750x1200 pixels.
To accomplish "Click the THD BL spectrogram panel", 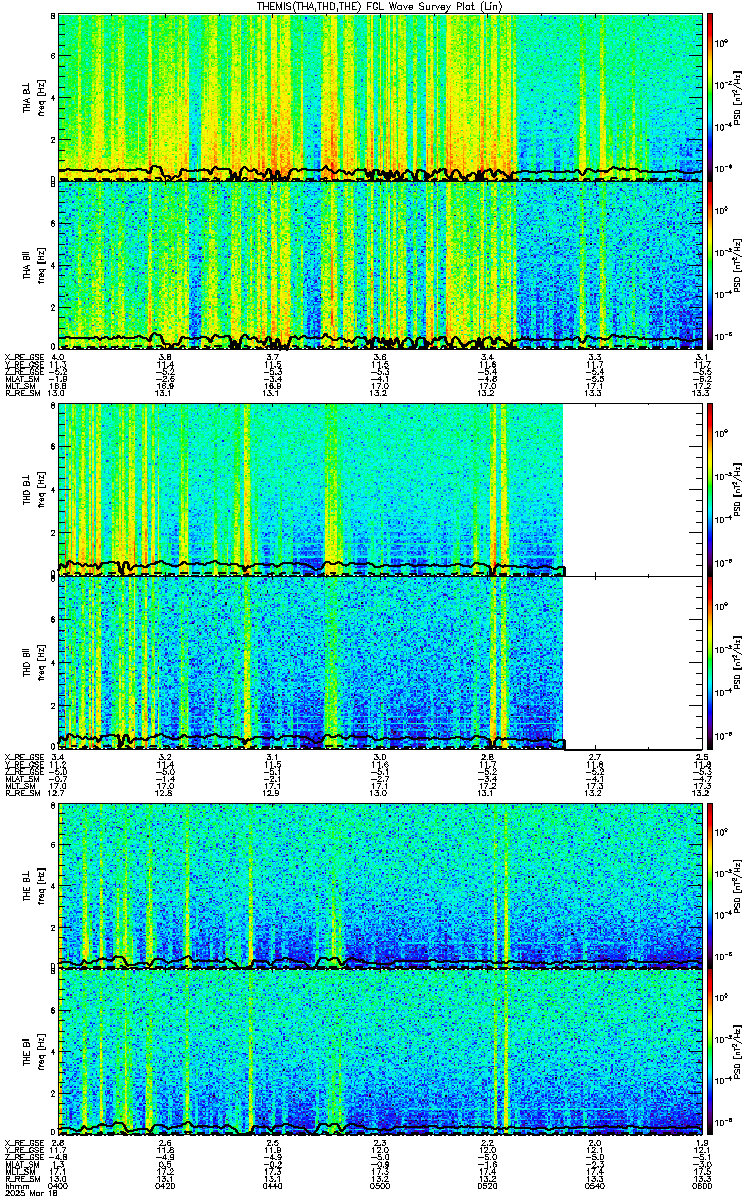I will tap(310, 490).
